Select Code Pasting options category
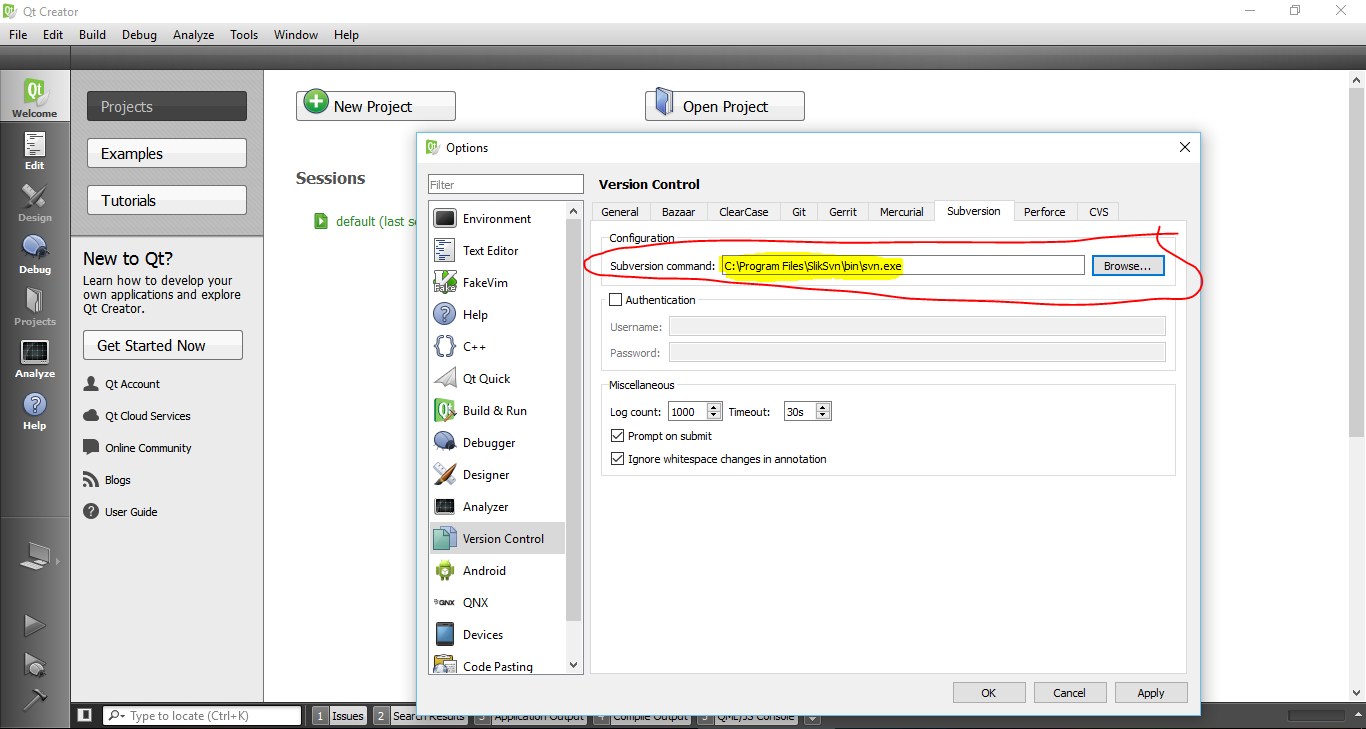 (497, 666)
